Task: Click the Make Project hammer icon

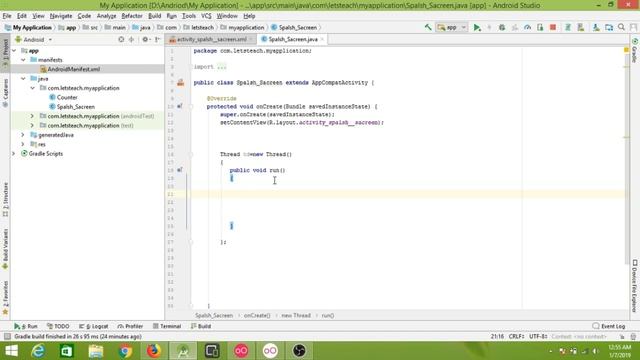Action: click(428, 27)
